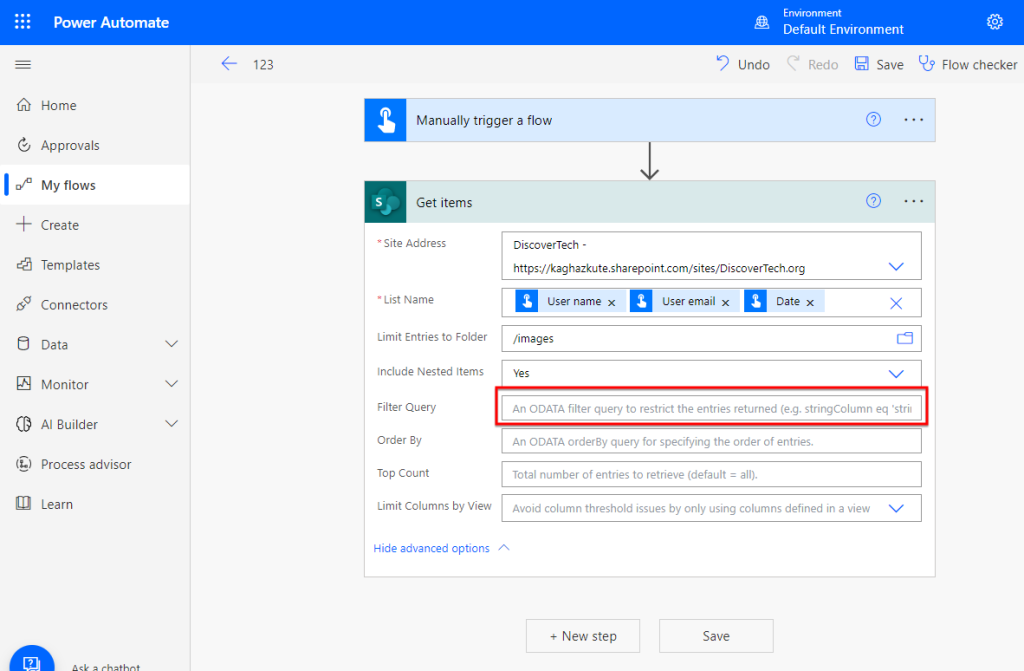The height and width of the screenshot is (671, 1024).
Task: Click the Top Count input field
Action: pos(711,474)
